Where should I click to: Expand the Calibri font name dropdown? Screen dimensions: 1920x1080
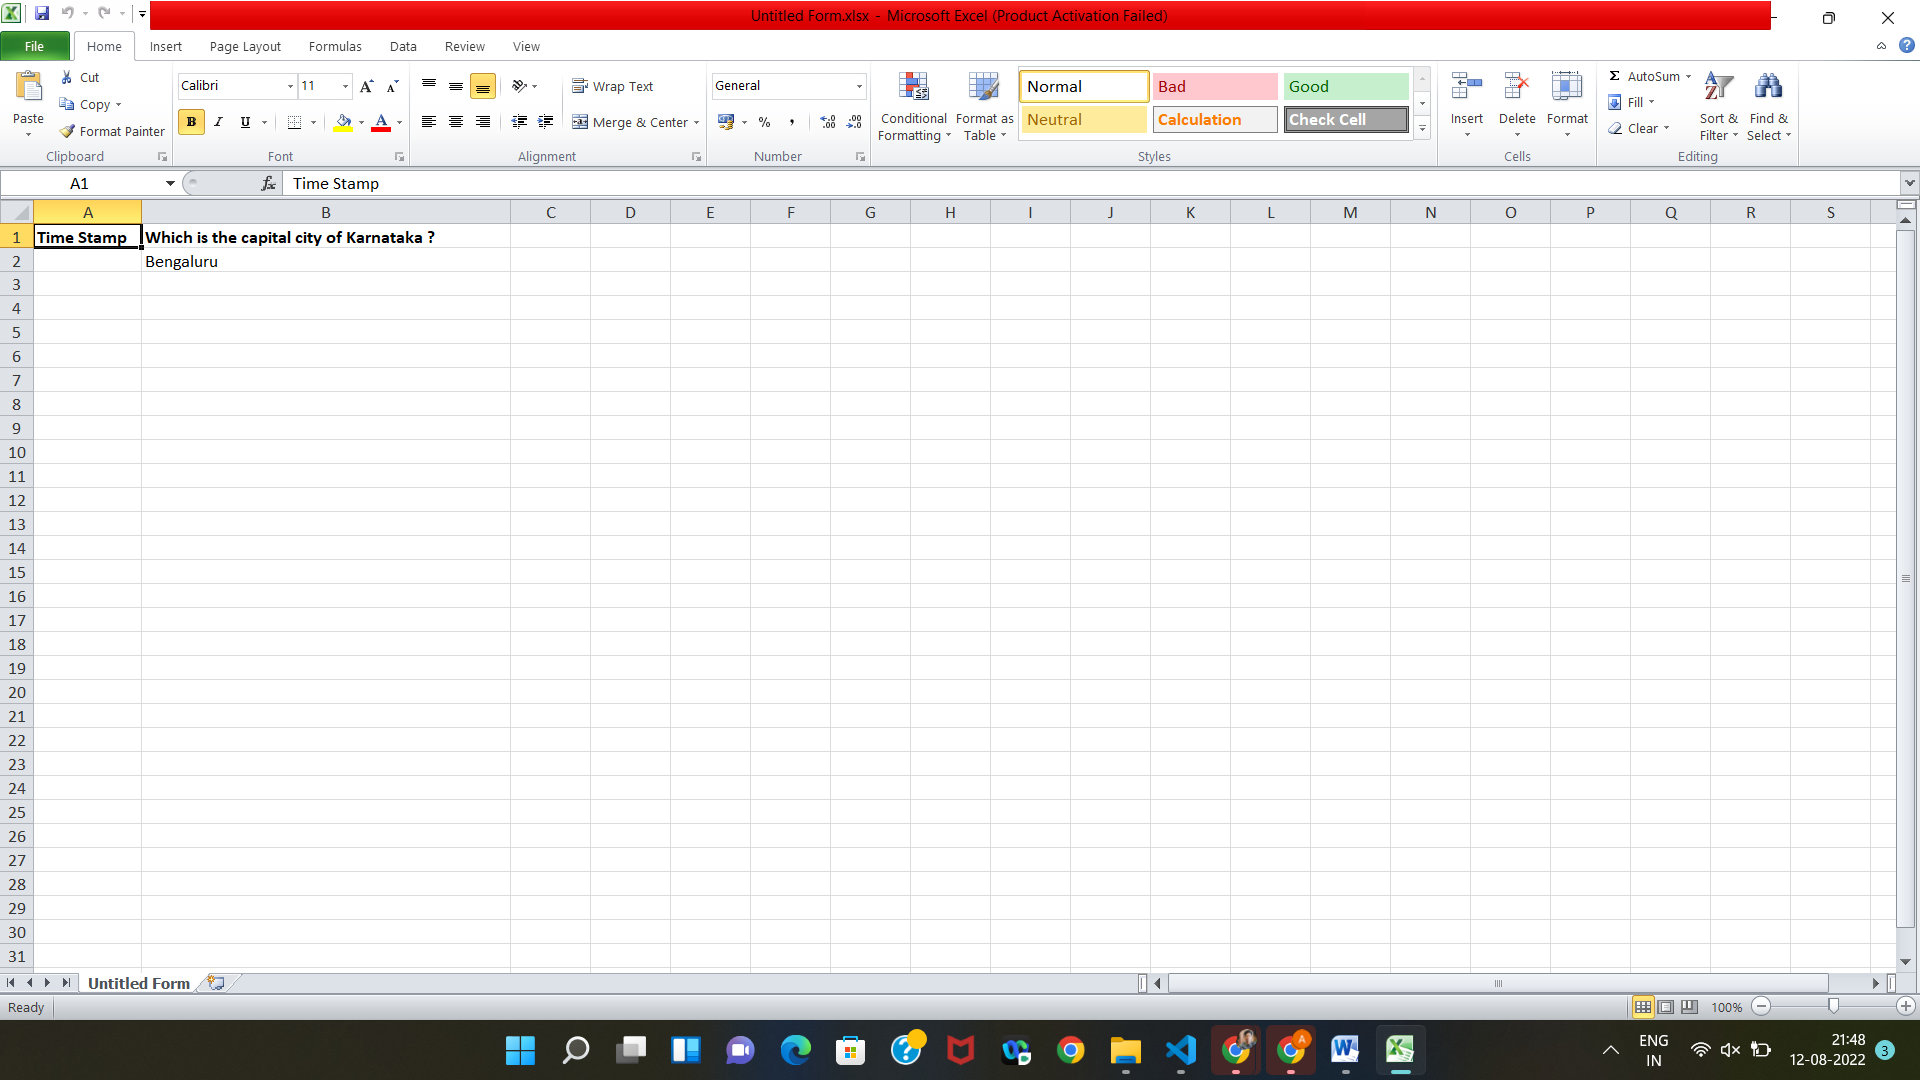[x=290, y=86]
